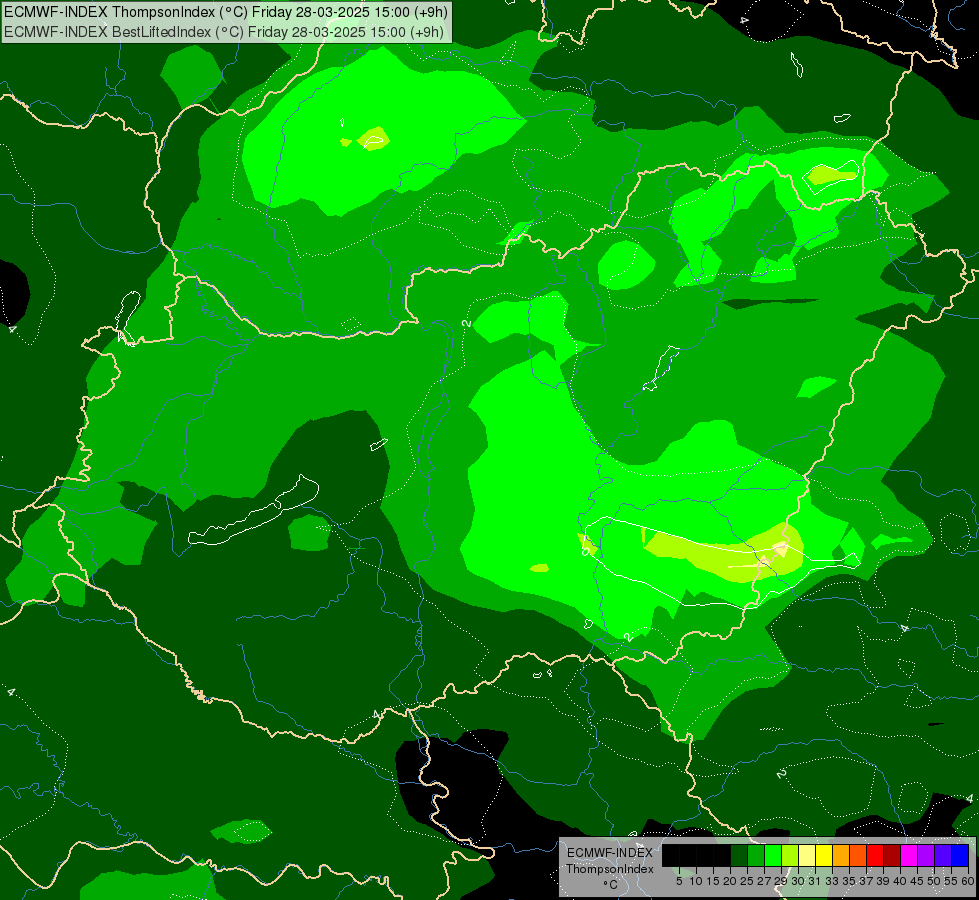Viewport: 979px width, 900px height.
Task: Click the legend value label 37
Action: (x=867, y=881)
